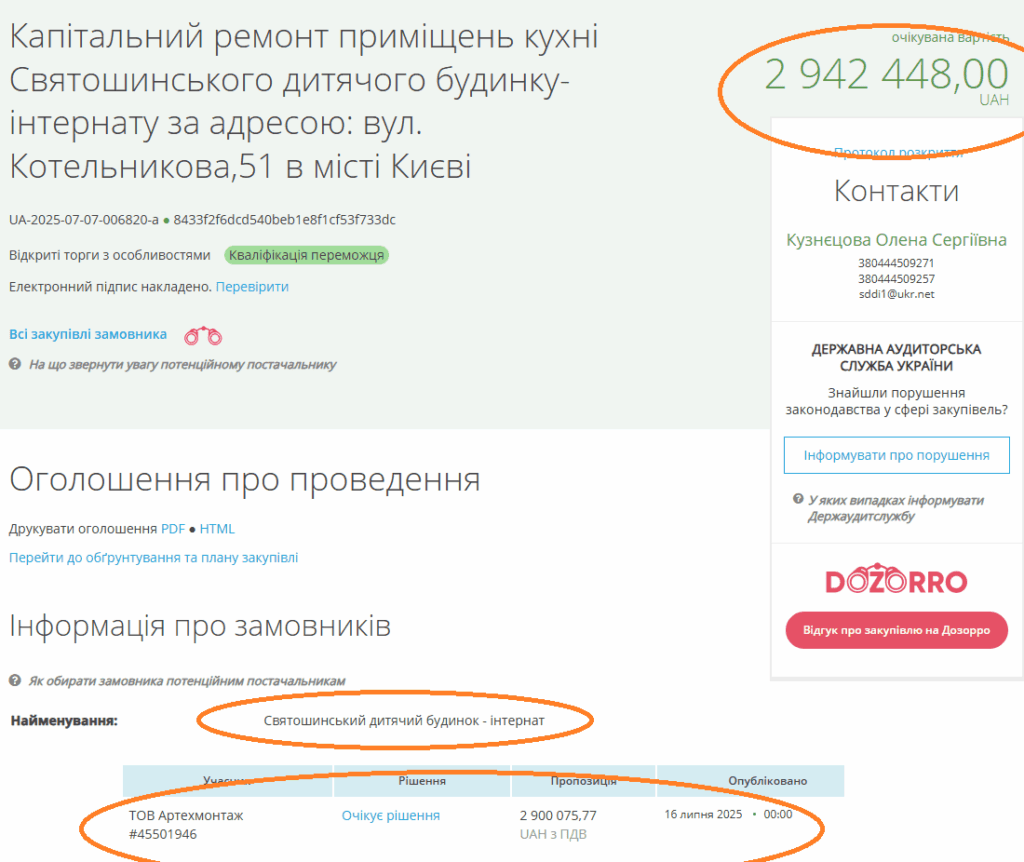Open На що звернути увагу потенційному постачальнику hint
1024x862 pixels.
(183, 364)
